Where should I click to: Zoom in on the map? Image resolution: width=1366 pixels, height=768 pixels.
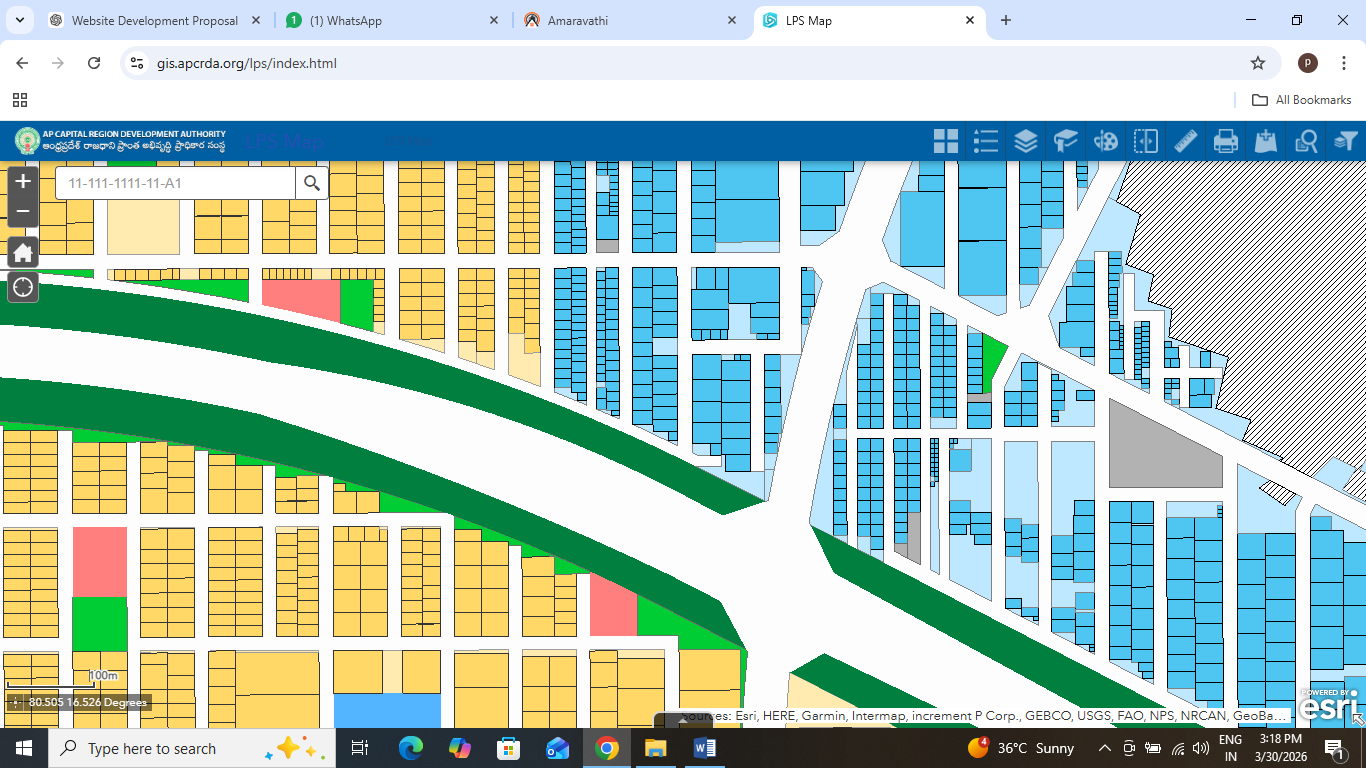[23, 182]
